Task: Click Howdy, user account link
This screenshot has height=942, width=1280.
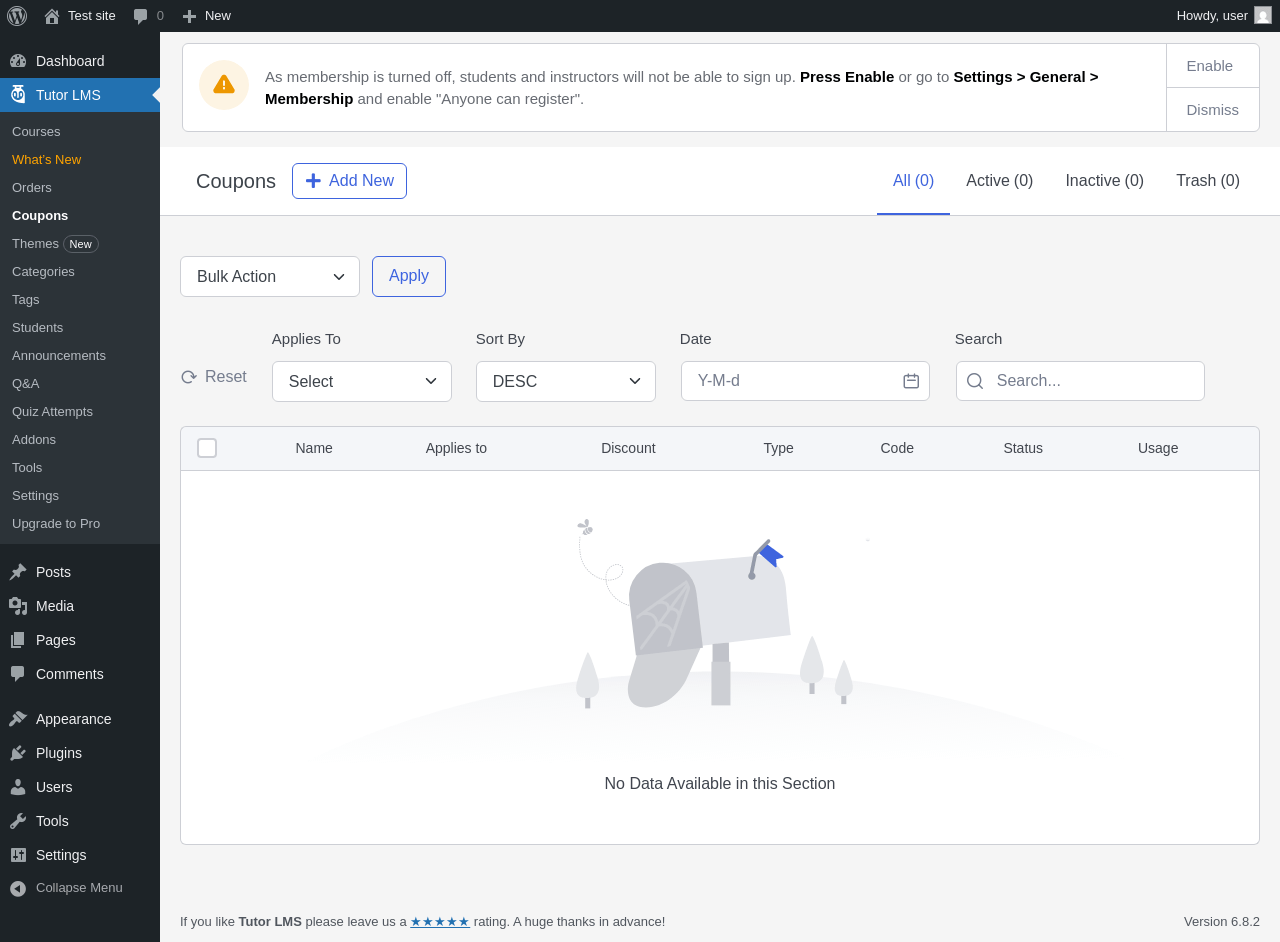Action: click(x=1224, y=16)
